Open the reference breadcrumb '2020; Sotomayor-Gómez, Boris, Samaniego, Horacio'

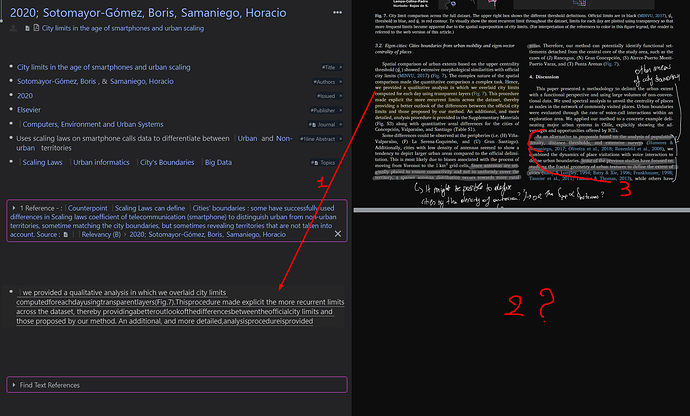point(208,234)
